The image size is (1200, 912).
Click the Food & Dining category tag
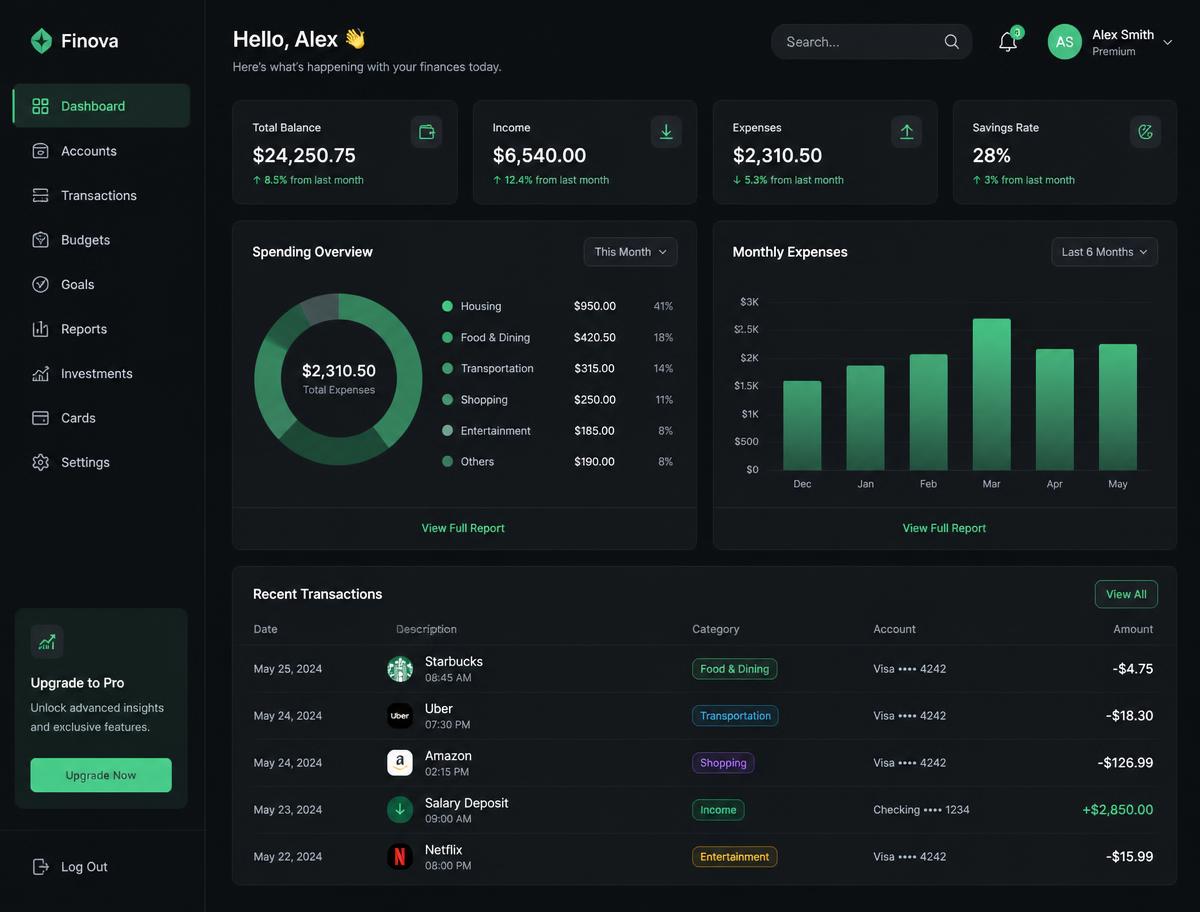click(x=734, y=669)
